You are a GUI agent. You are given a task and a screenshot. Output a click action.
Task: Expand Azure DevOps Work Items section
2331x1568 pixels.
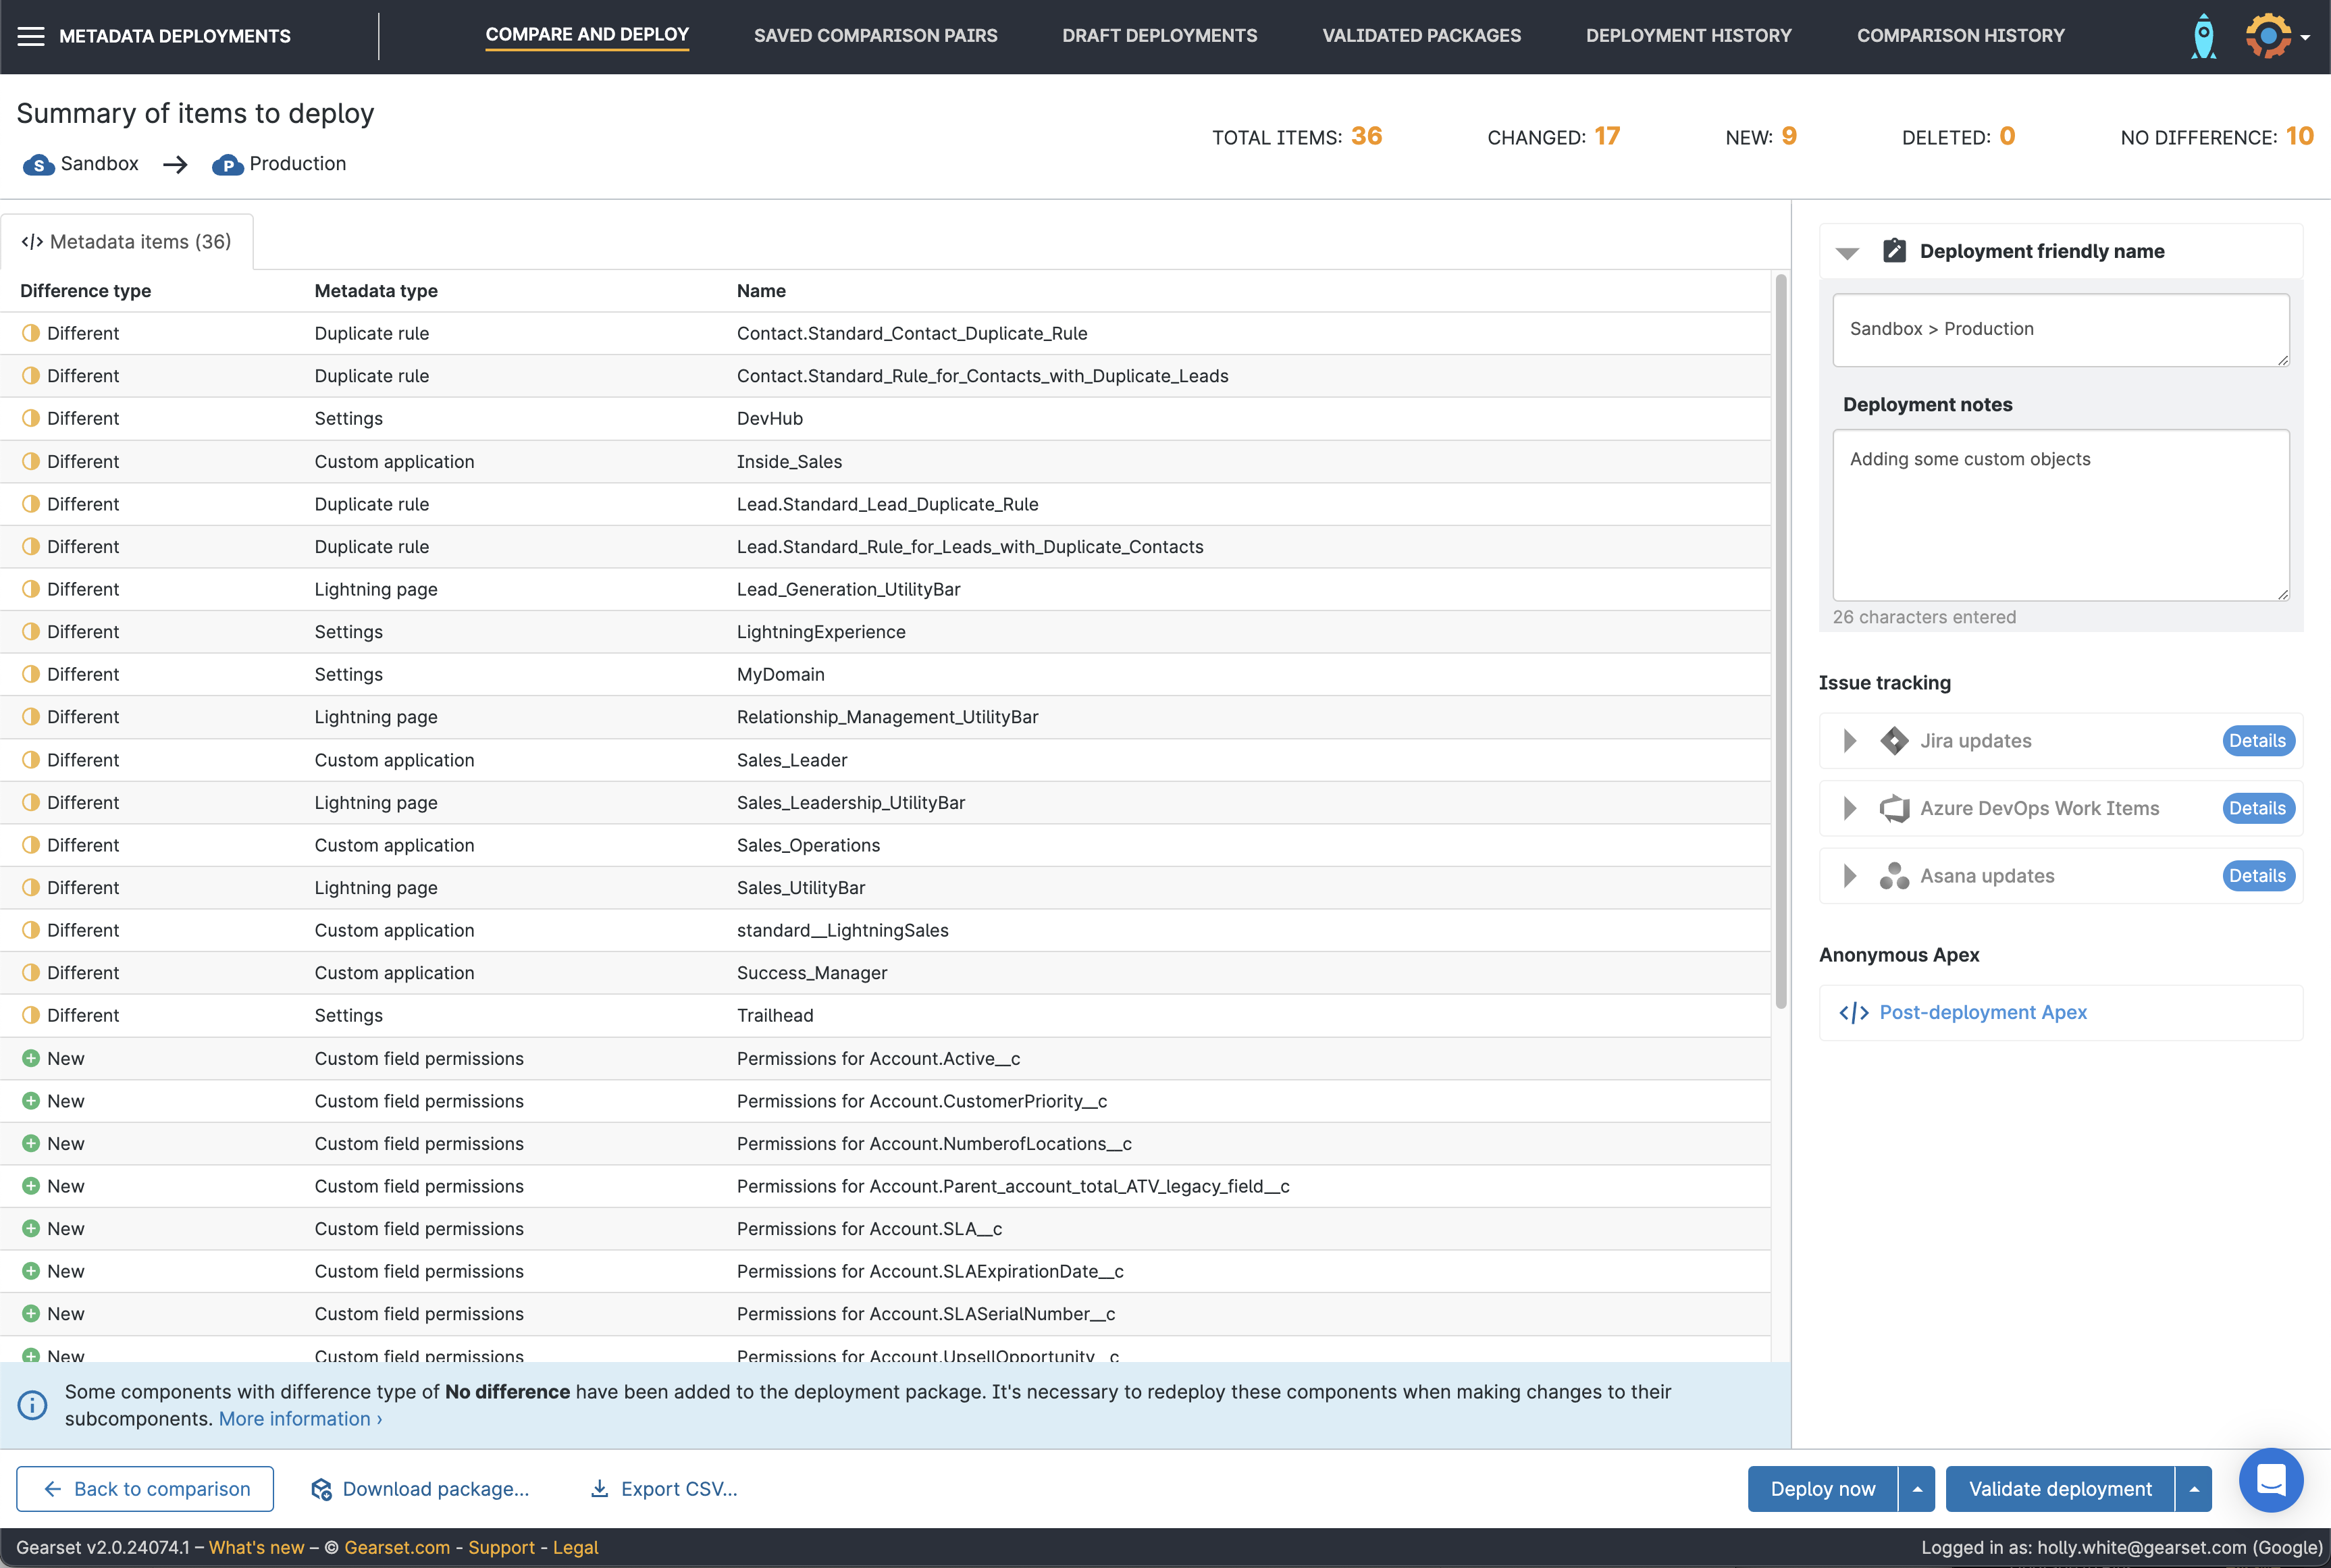(x=1849, y=808)
